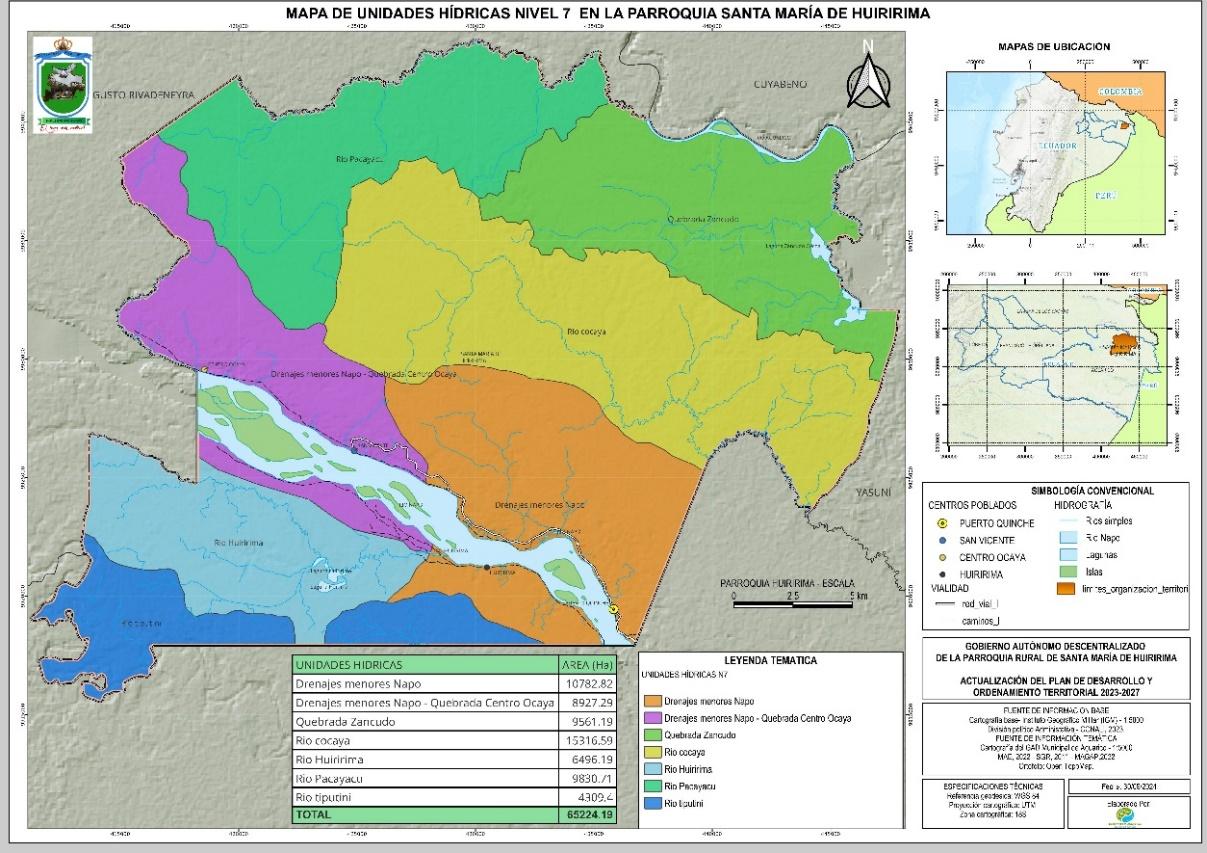Click the north arrow compass icon
The height and width of the screenshot is (853, 1207).
point(868,76)
